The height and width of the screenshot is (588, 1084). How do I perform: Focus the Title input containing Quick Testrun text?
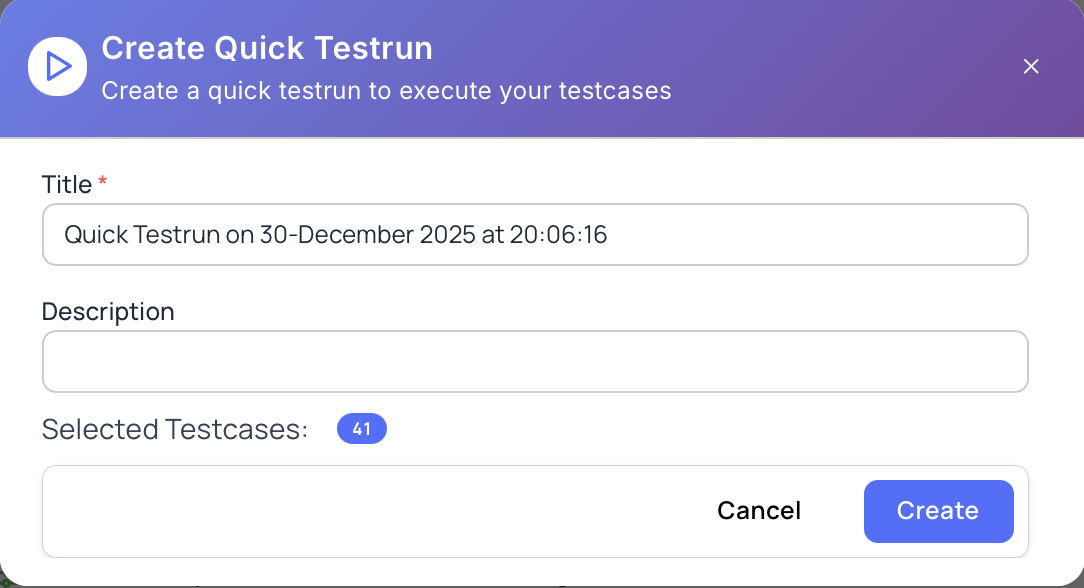coord(535,234)
